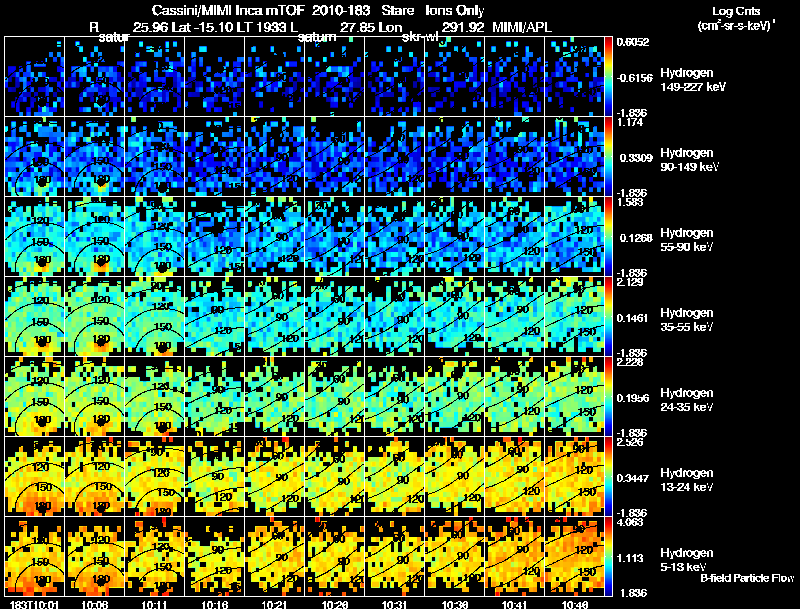The width and height of the screenshot is (800, 609).
Task: Click the 0.1461 colorbar value
Action: 633,318
